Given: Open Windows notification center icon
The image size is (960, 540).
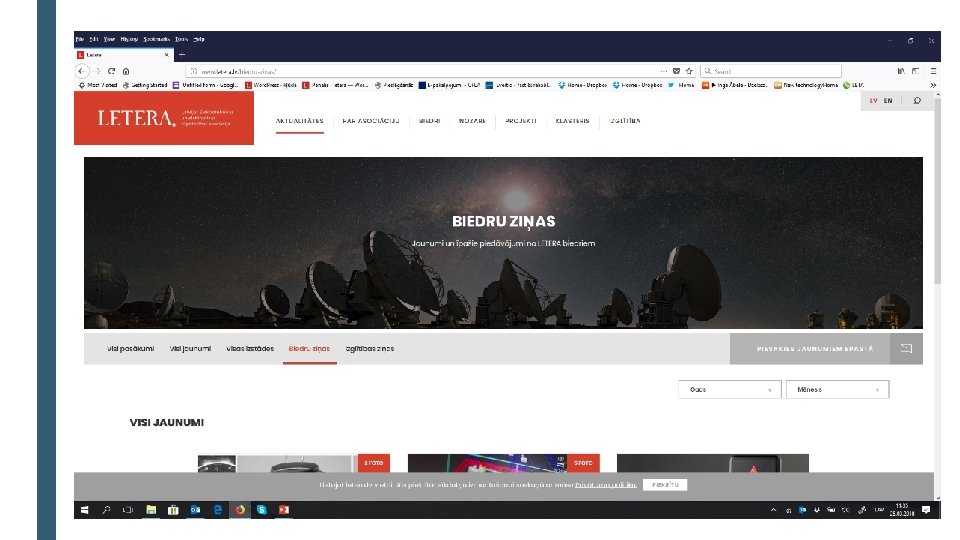Looking at the screenshot, I should tap(926, 509).
